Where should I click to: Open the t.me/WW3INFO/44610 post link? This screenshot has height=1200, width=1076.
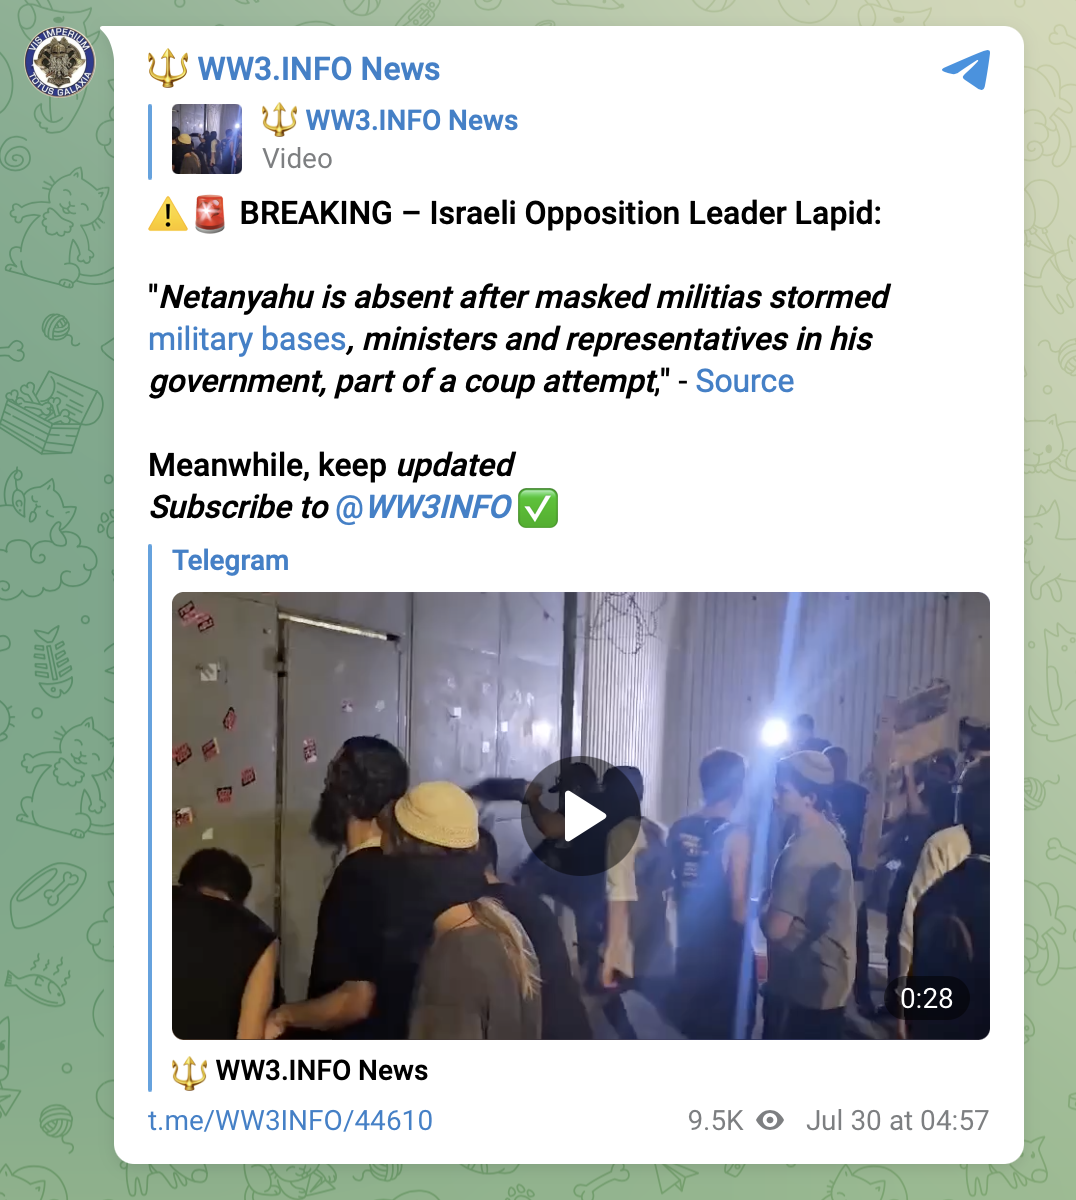tap(290, 1120)
